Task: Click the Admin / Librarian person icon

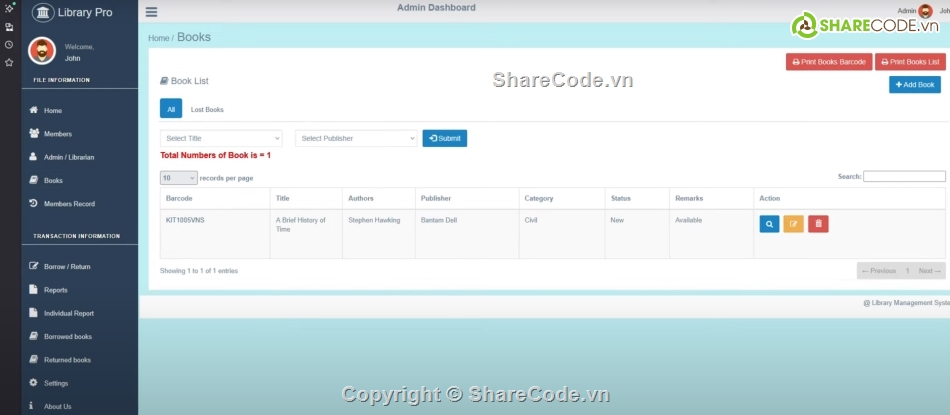Action: [x=33, y=157]
